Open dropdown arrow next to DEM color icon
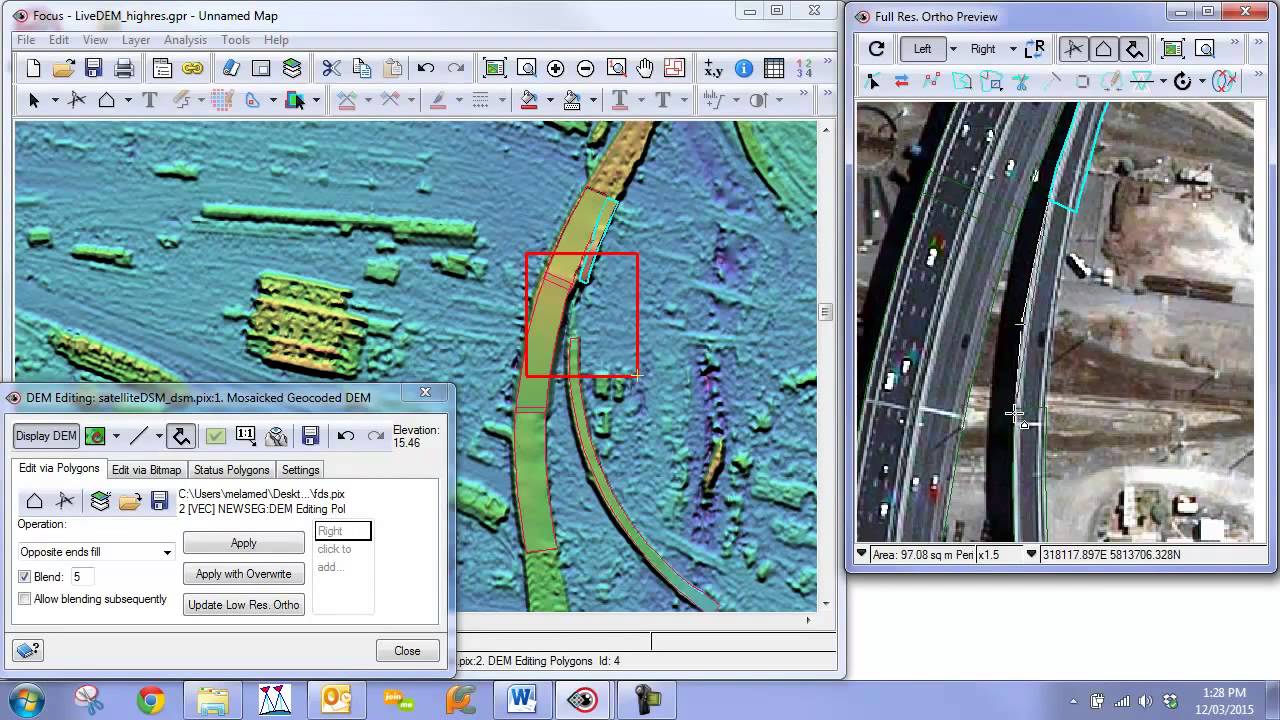The image size is (1280, 720). [x=116, y=435]
